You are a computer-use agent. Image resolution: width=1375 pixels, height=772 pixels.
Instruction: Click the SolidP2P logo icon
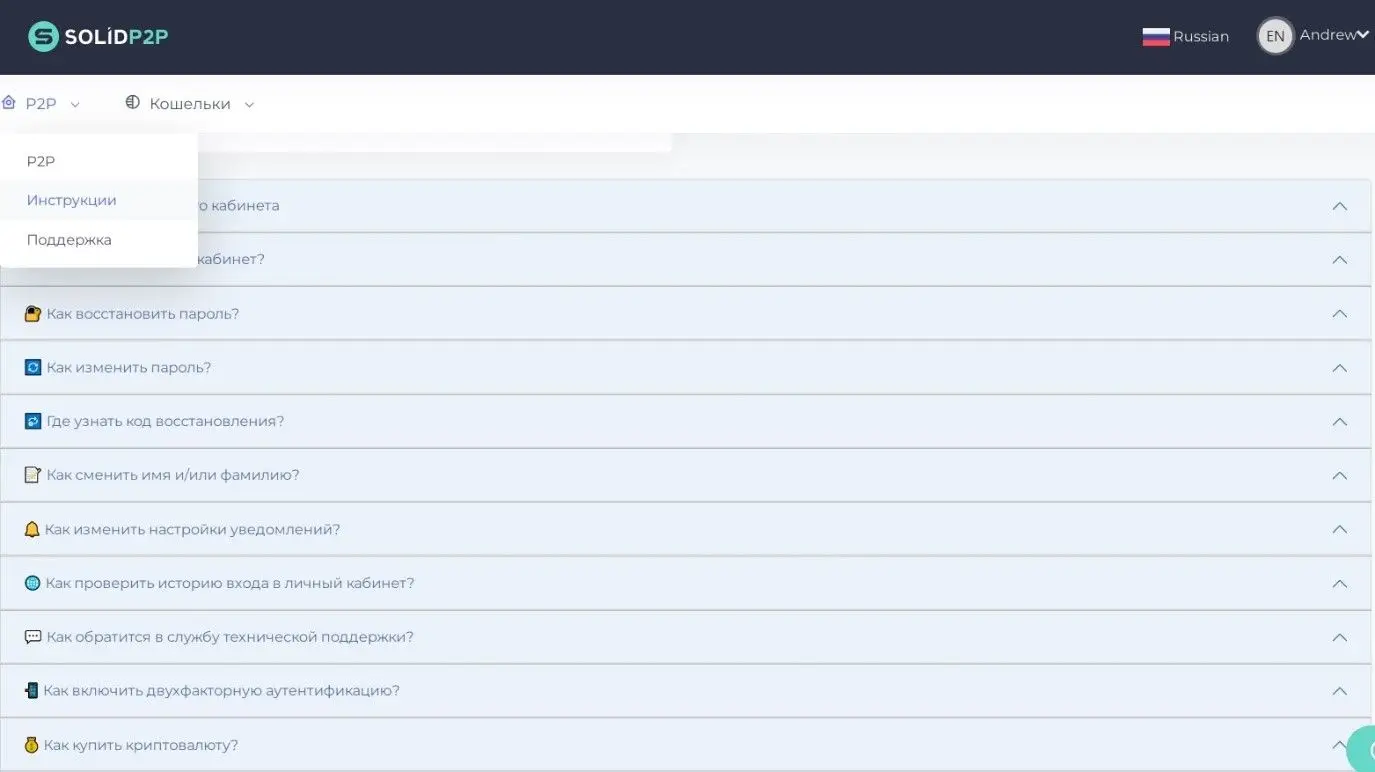pos(43,37)
